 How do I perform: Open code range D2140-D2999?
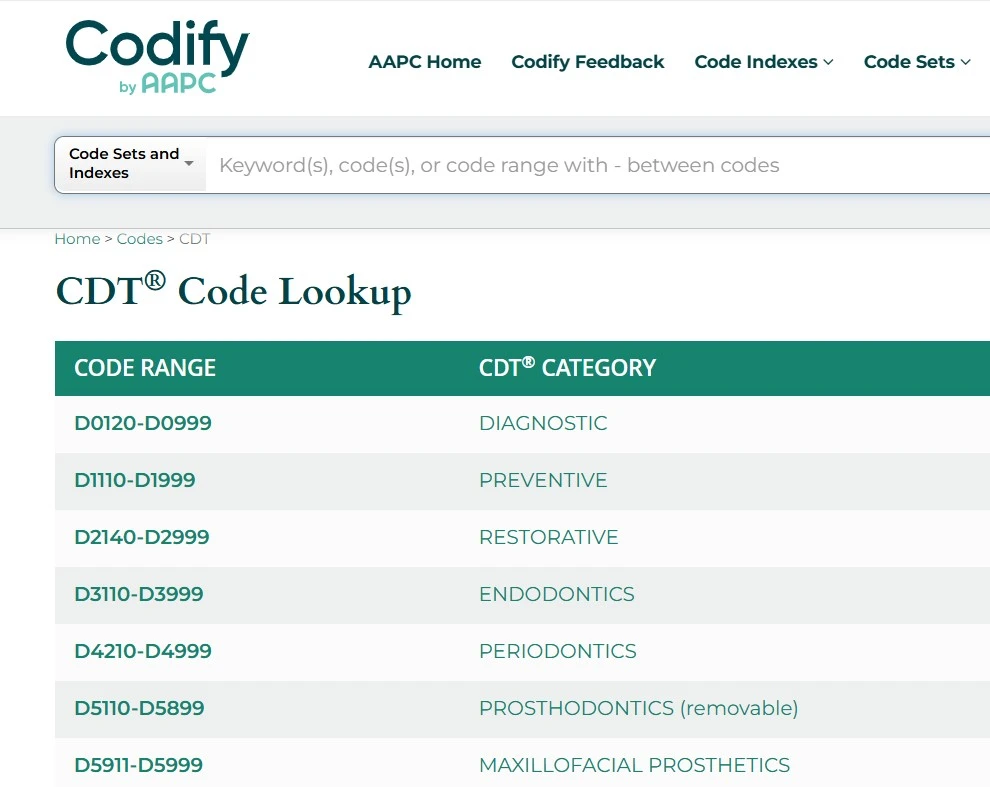pos(142,537)
